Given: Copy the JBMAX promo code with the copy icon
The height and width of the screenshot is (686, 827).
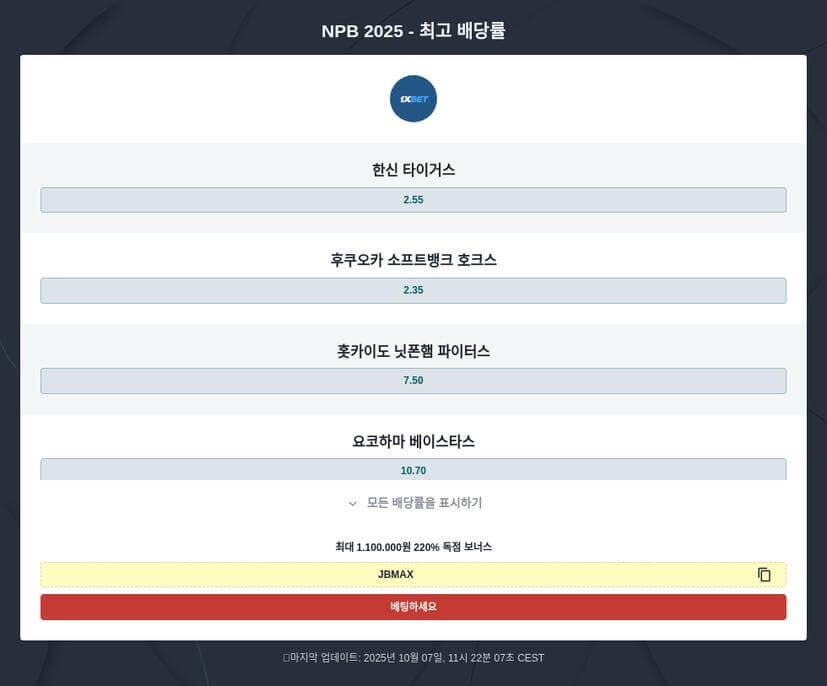Looking at the screenshot, I should (764, 575).
